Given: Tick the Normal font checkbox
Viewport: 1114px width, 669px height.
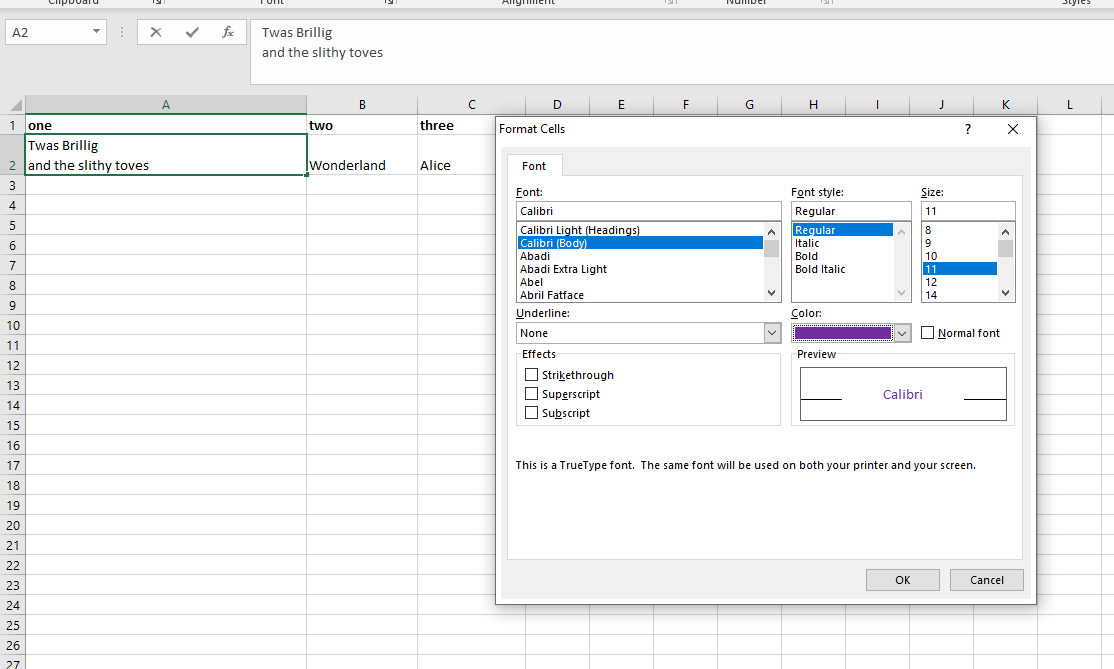Looking at the screenshot, I should click(928, 333).
